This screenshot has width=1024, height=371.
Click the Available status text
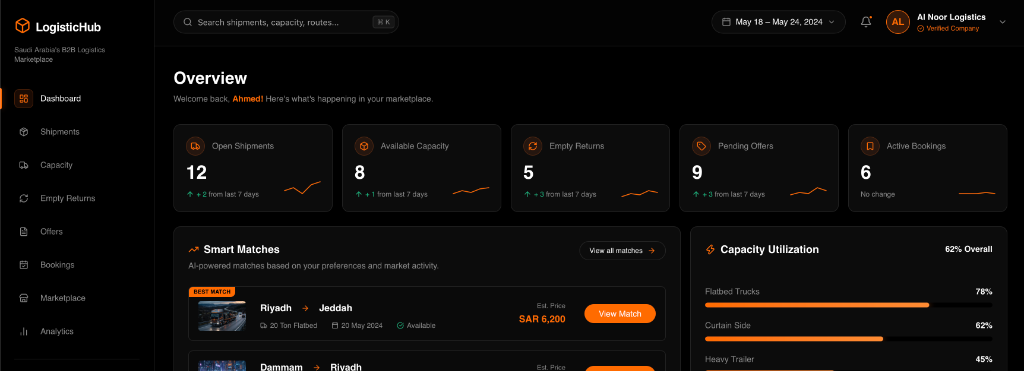[x=421, y=325]
